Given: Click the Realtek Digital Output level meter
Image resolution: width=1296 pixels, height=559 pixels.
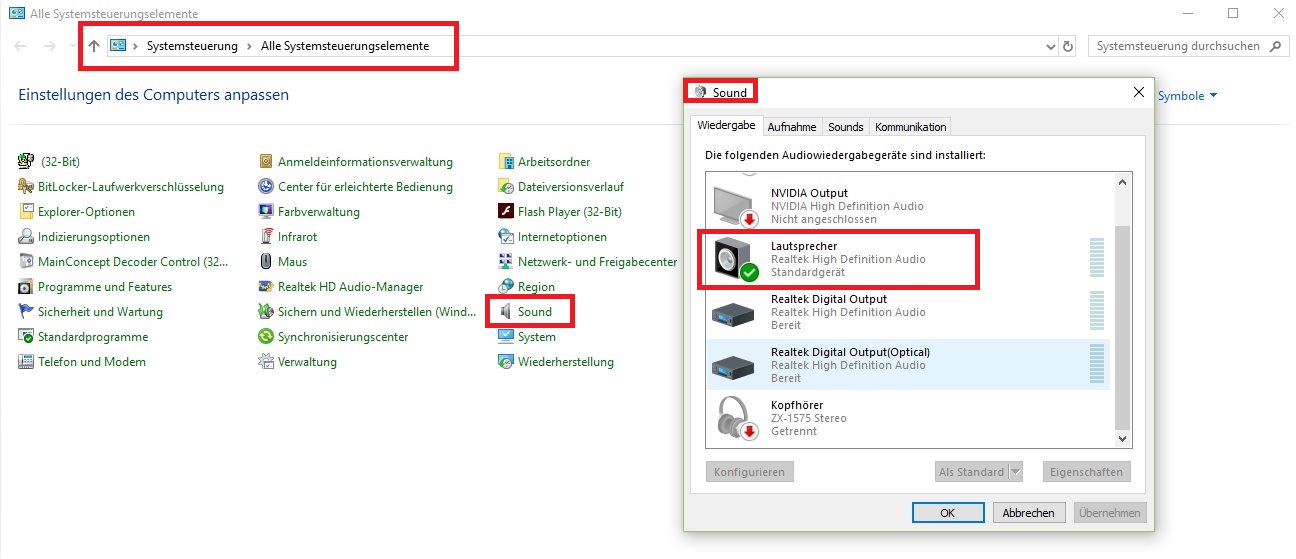Looking at the screenshot, I should [1096, 312].
